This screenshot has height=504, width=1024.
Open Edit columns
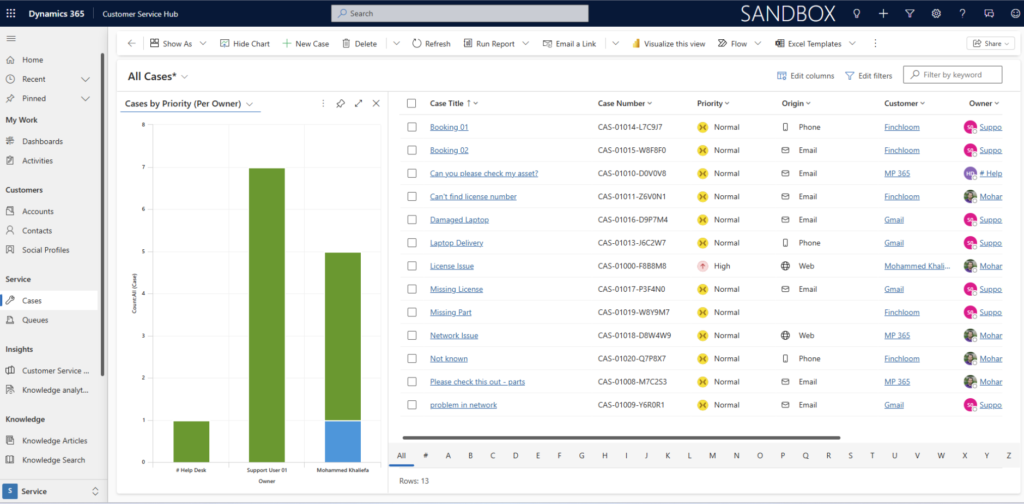[x=805, y=76]
